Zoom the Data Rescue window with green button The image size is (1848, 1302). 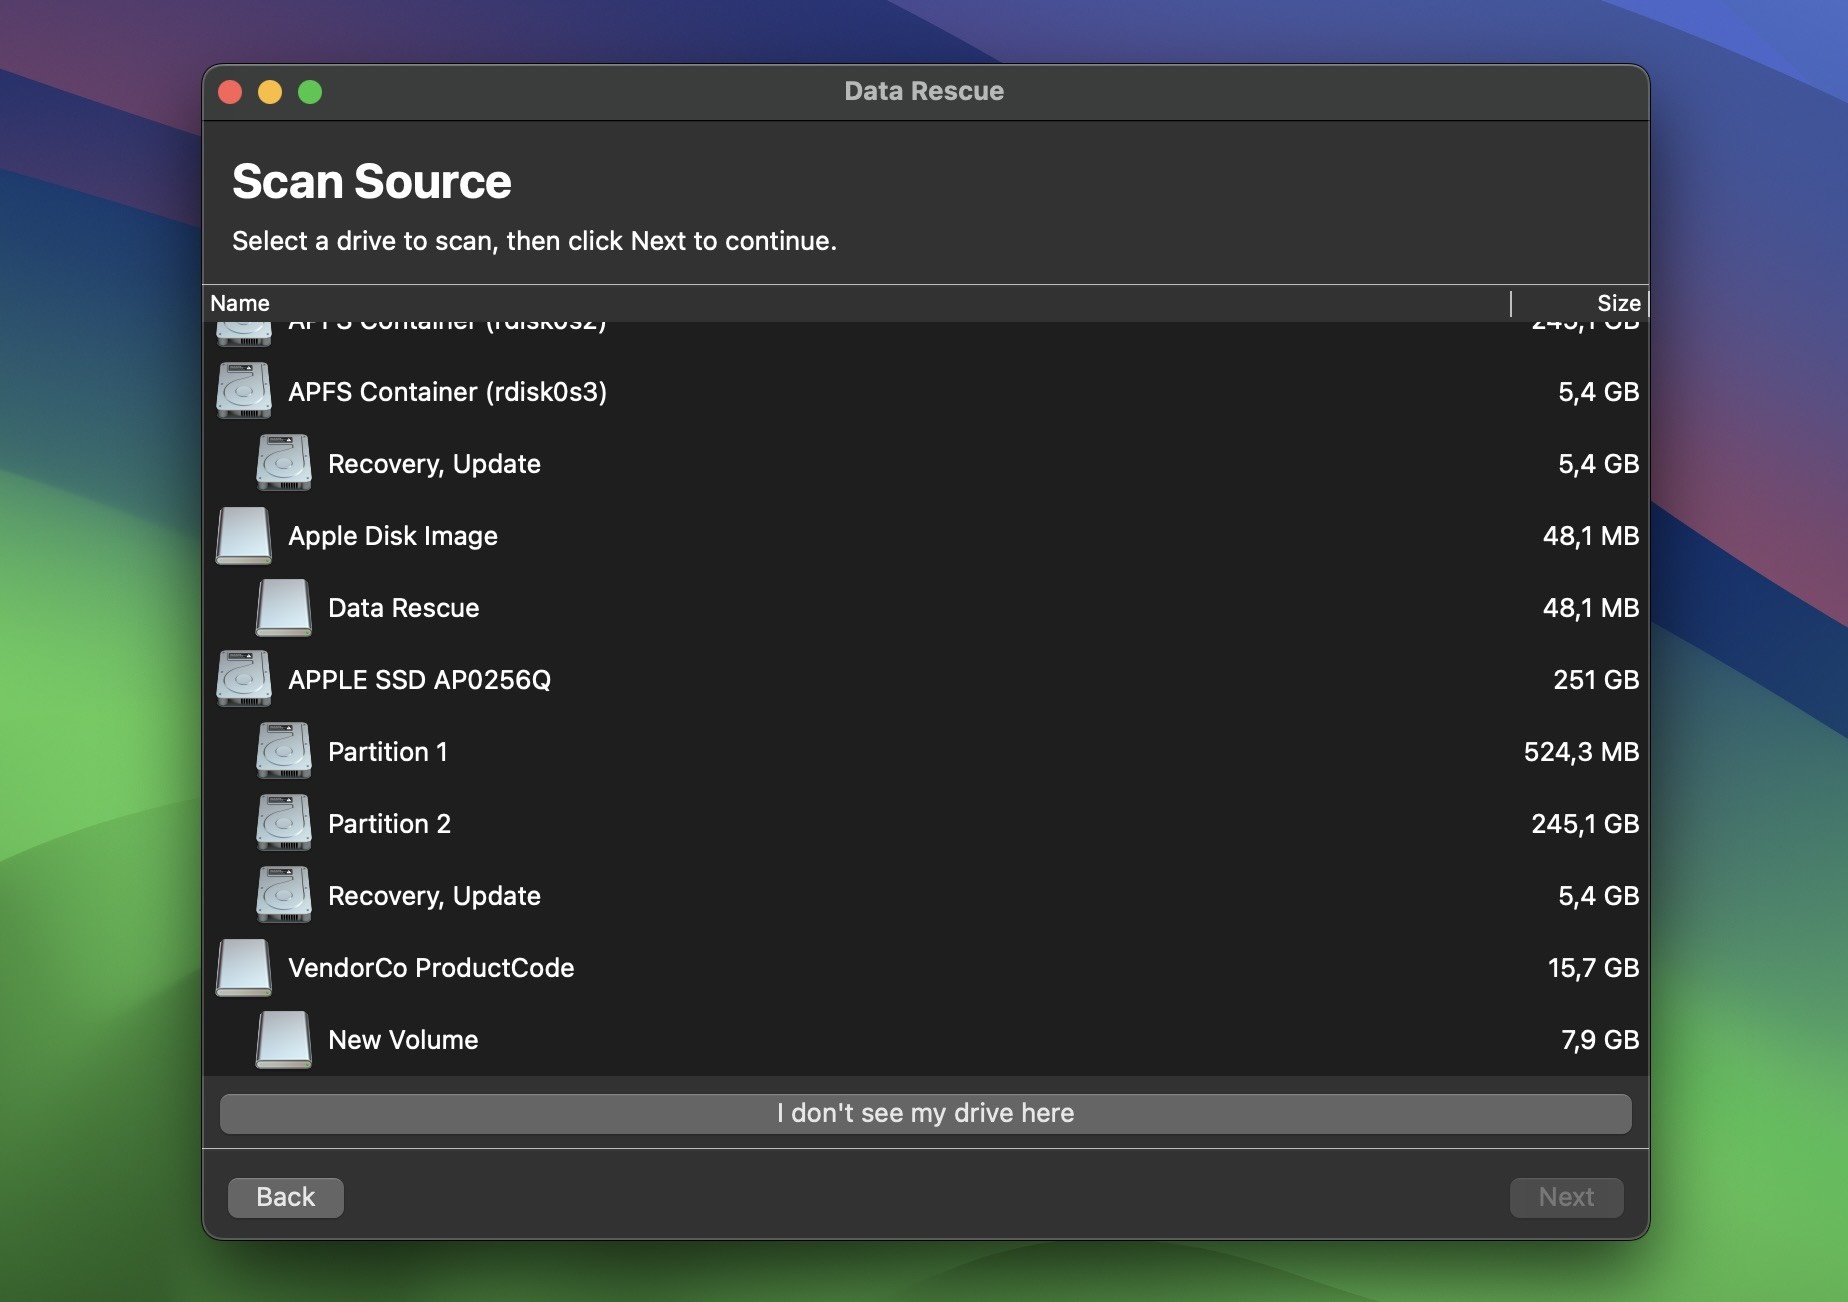310,92
